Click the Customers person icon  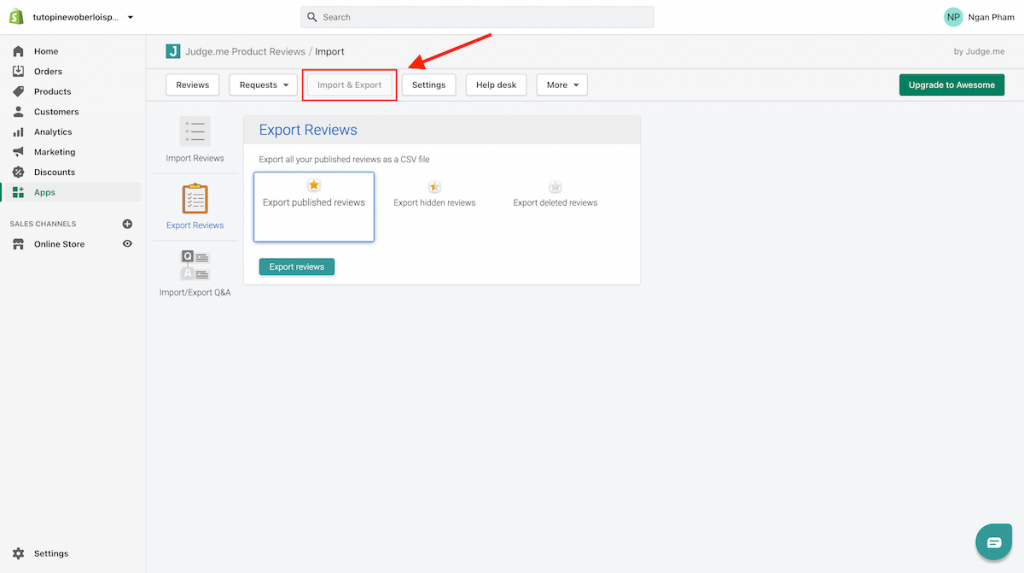18,112
